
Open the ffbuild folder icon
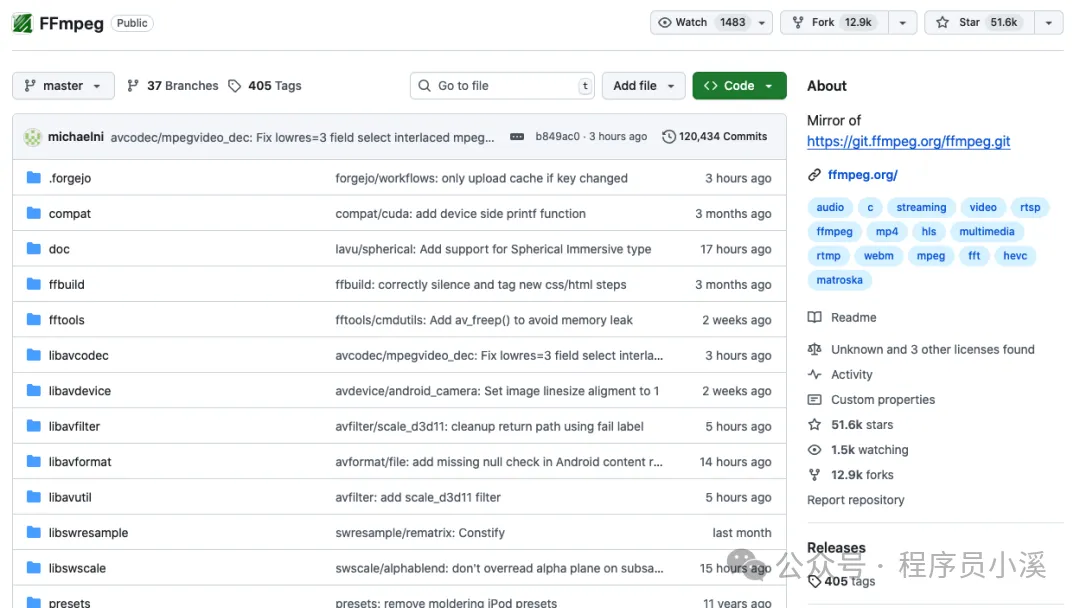[x=34, y=284]
